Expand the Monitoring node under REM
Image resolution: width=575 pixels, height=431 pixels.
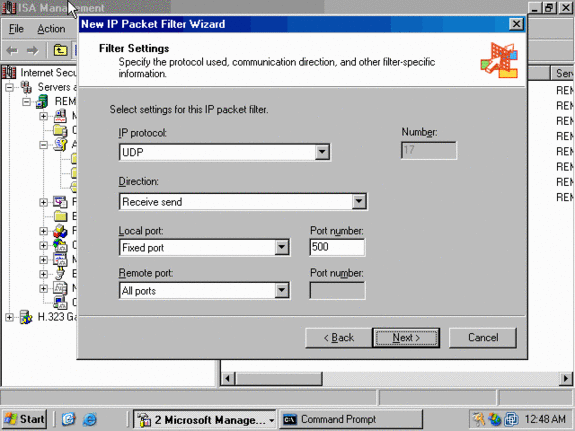click(44, 116)
